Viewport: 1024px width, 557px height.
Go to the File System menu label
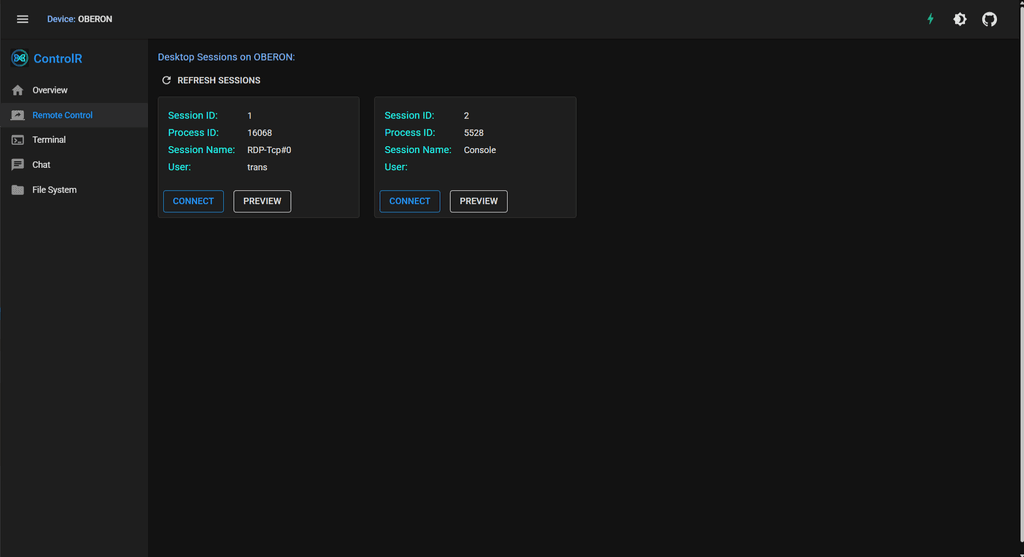point(54,190)
